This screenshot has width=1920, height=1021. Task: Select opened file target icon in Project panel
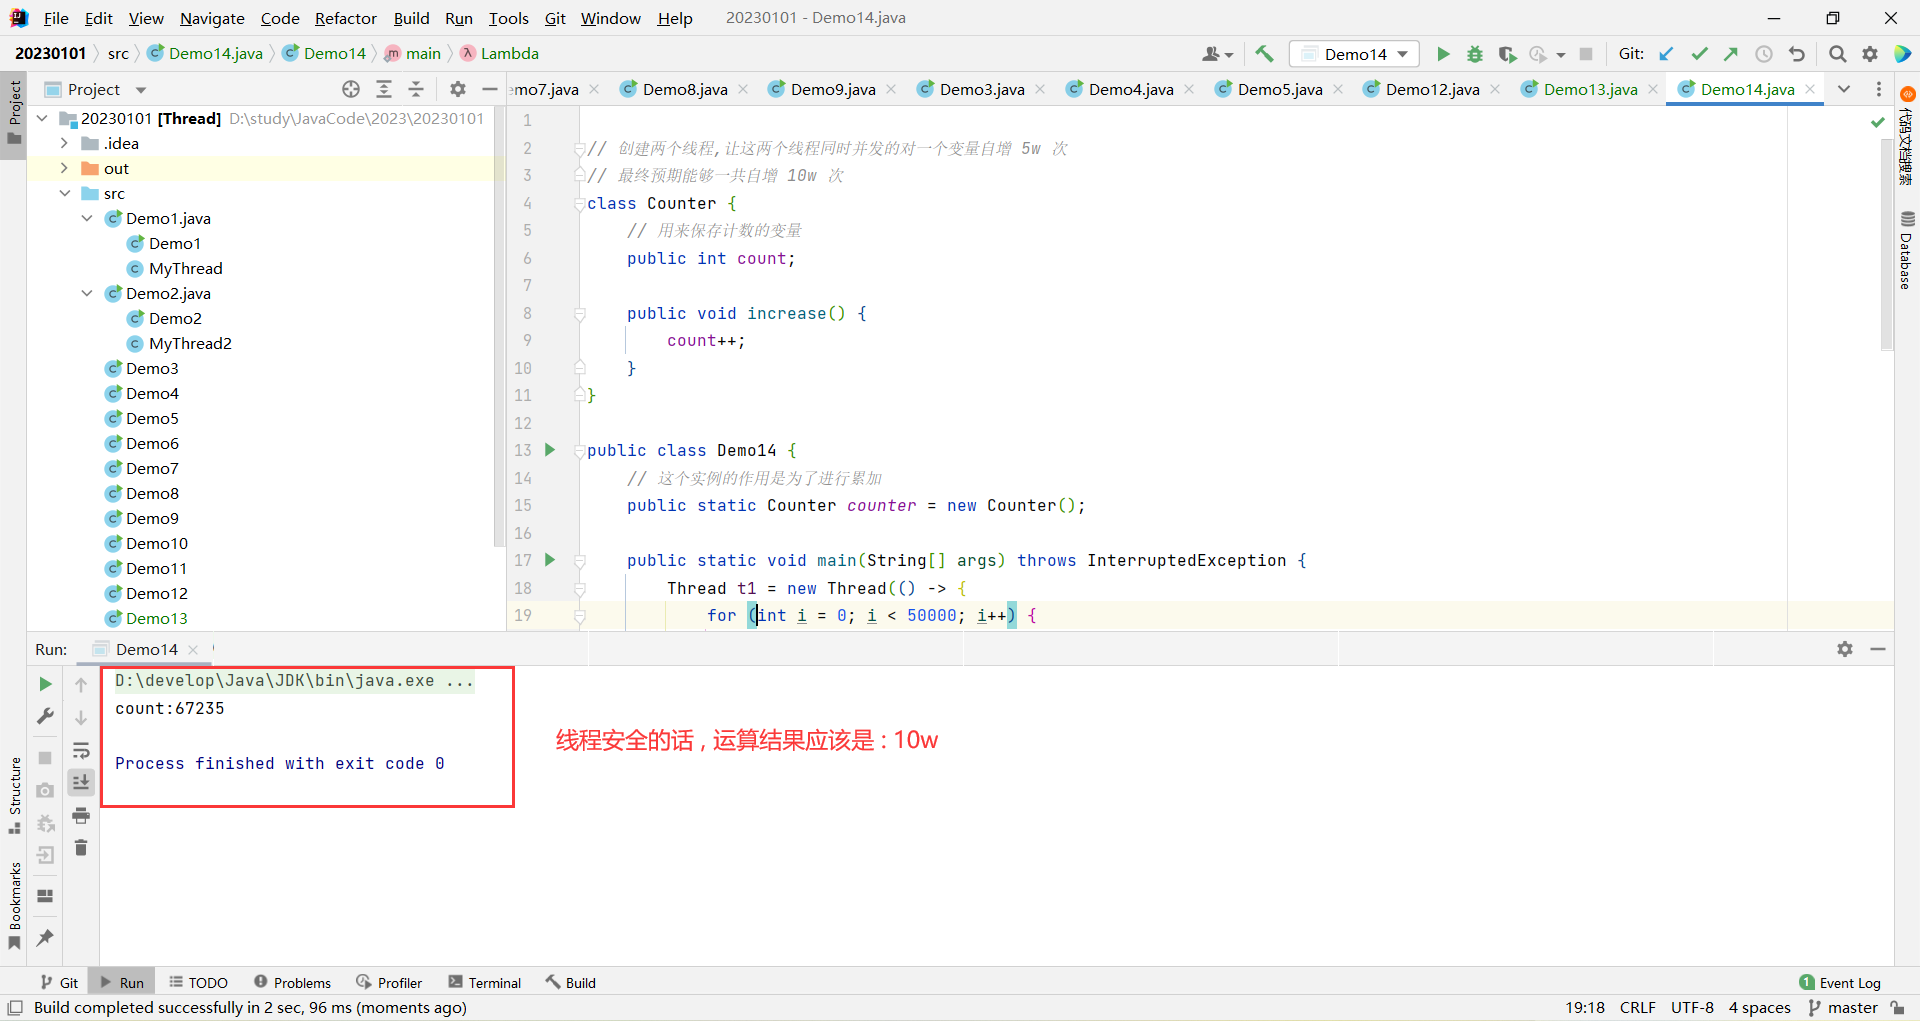click(351, 89)
